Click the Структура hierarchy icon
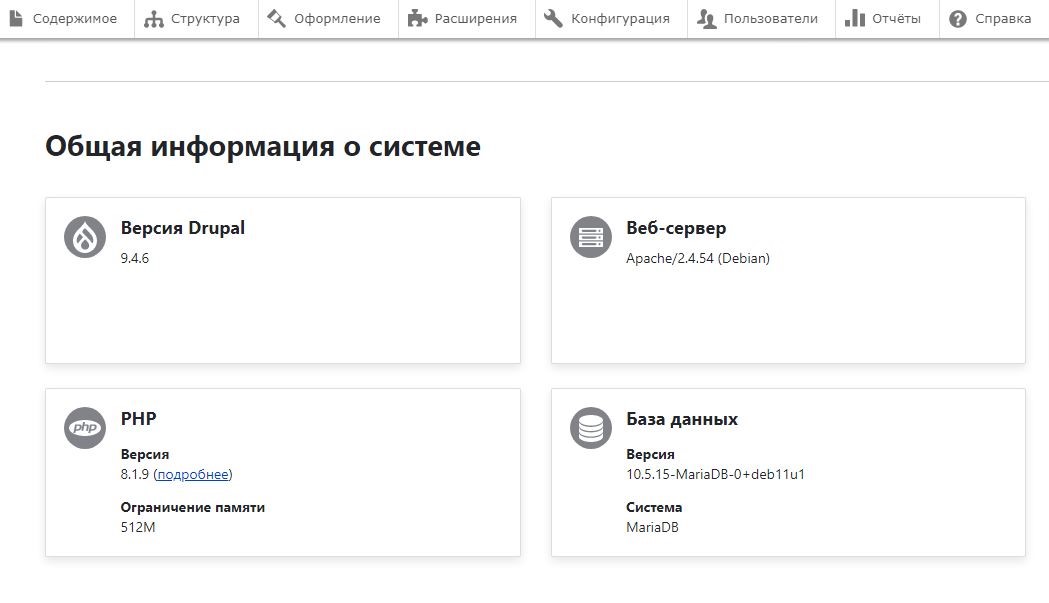 [154, 19]
